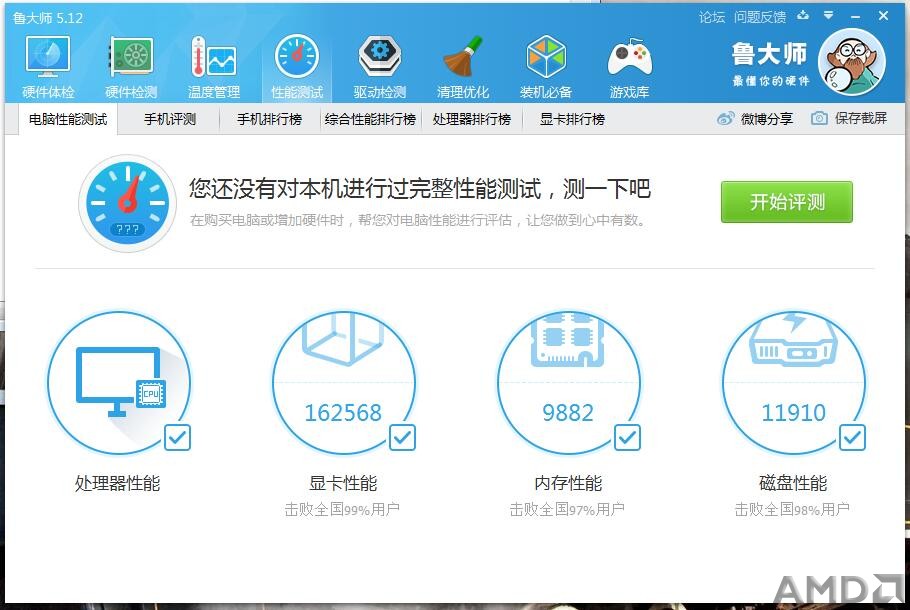Click 微博分享 share link

(x=755, y=118)
